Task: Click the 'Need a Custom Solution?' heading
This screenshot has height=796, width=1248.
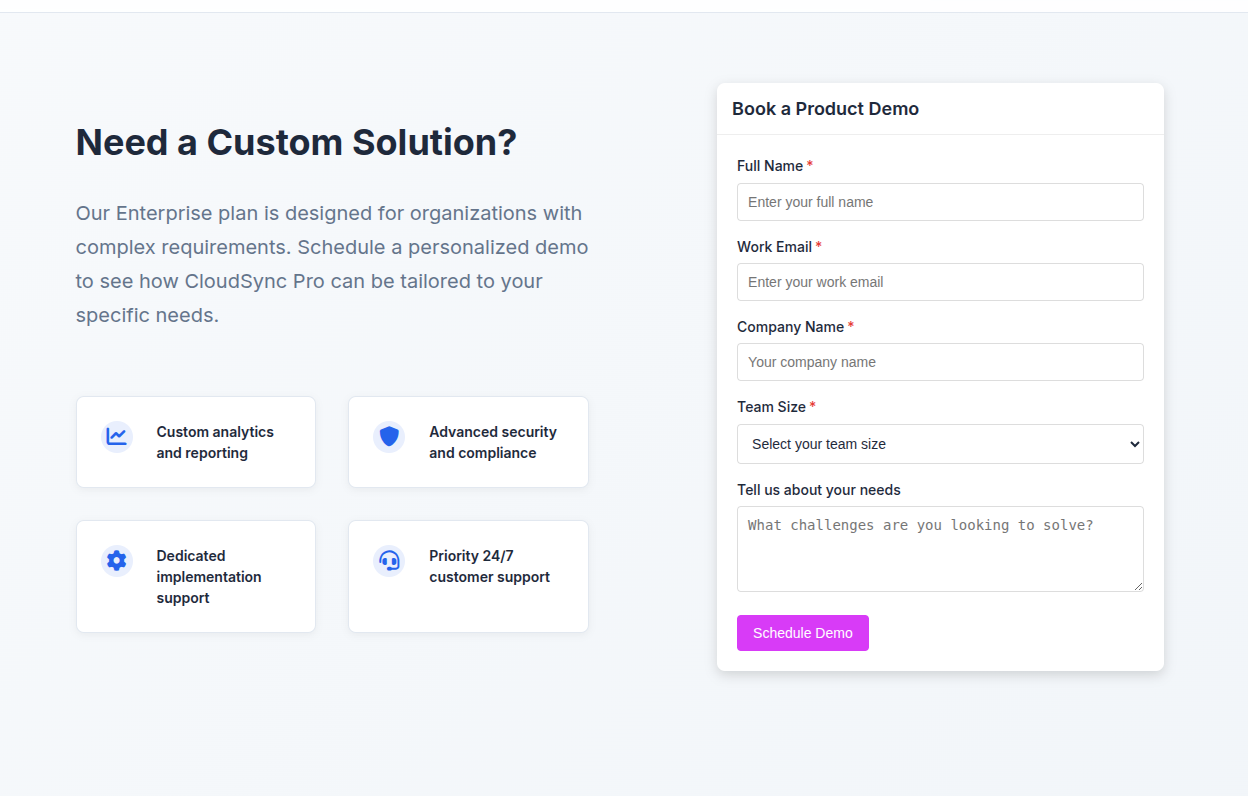Action: point(296,142)
